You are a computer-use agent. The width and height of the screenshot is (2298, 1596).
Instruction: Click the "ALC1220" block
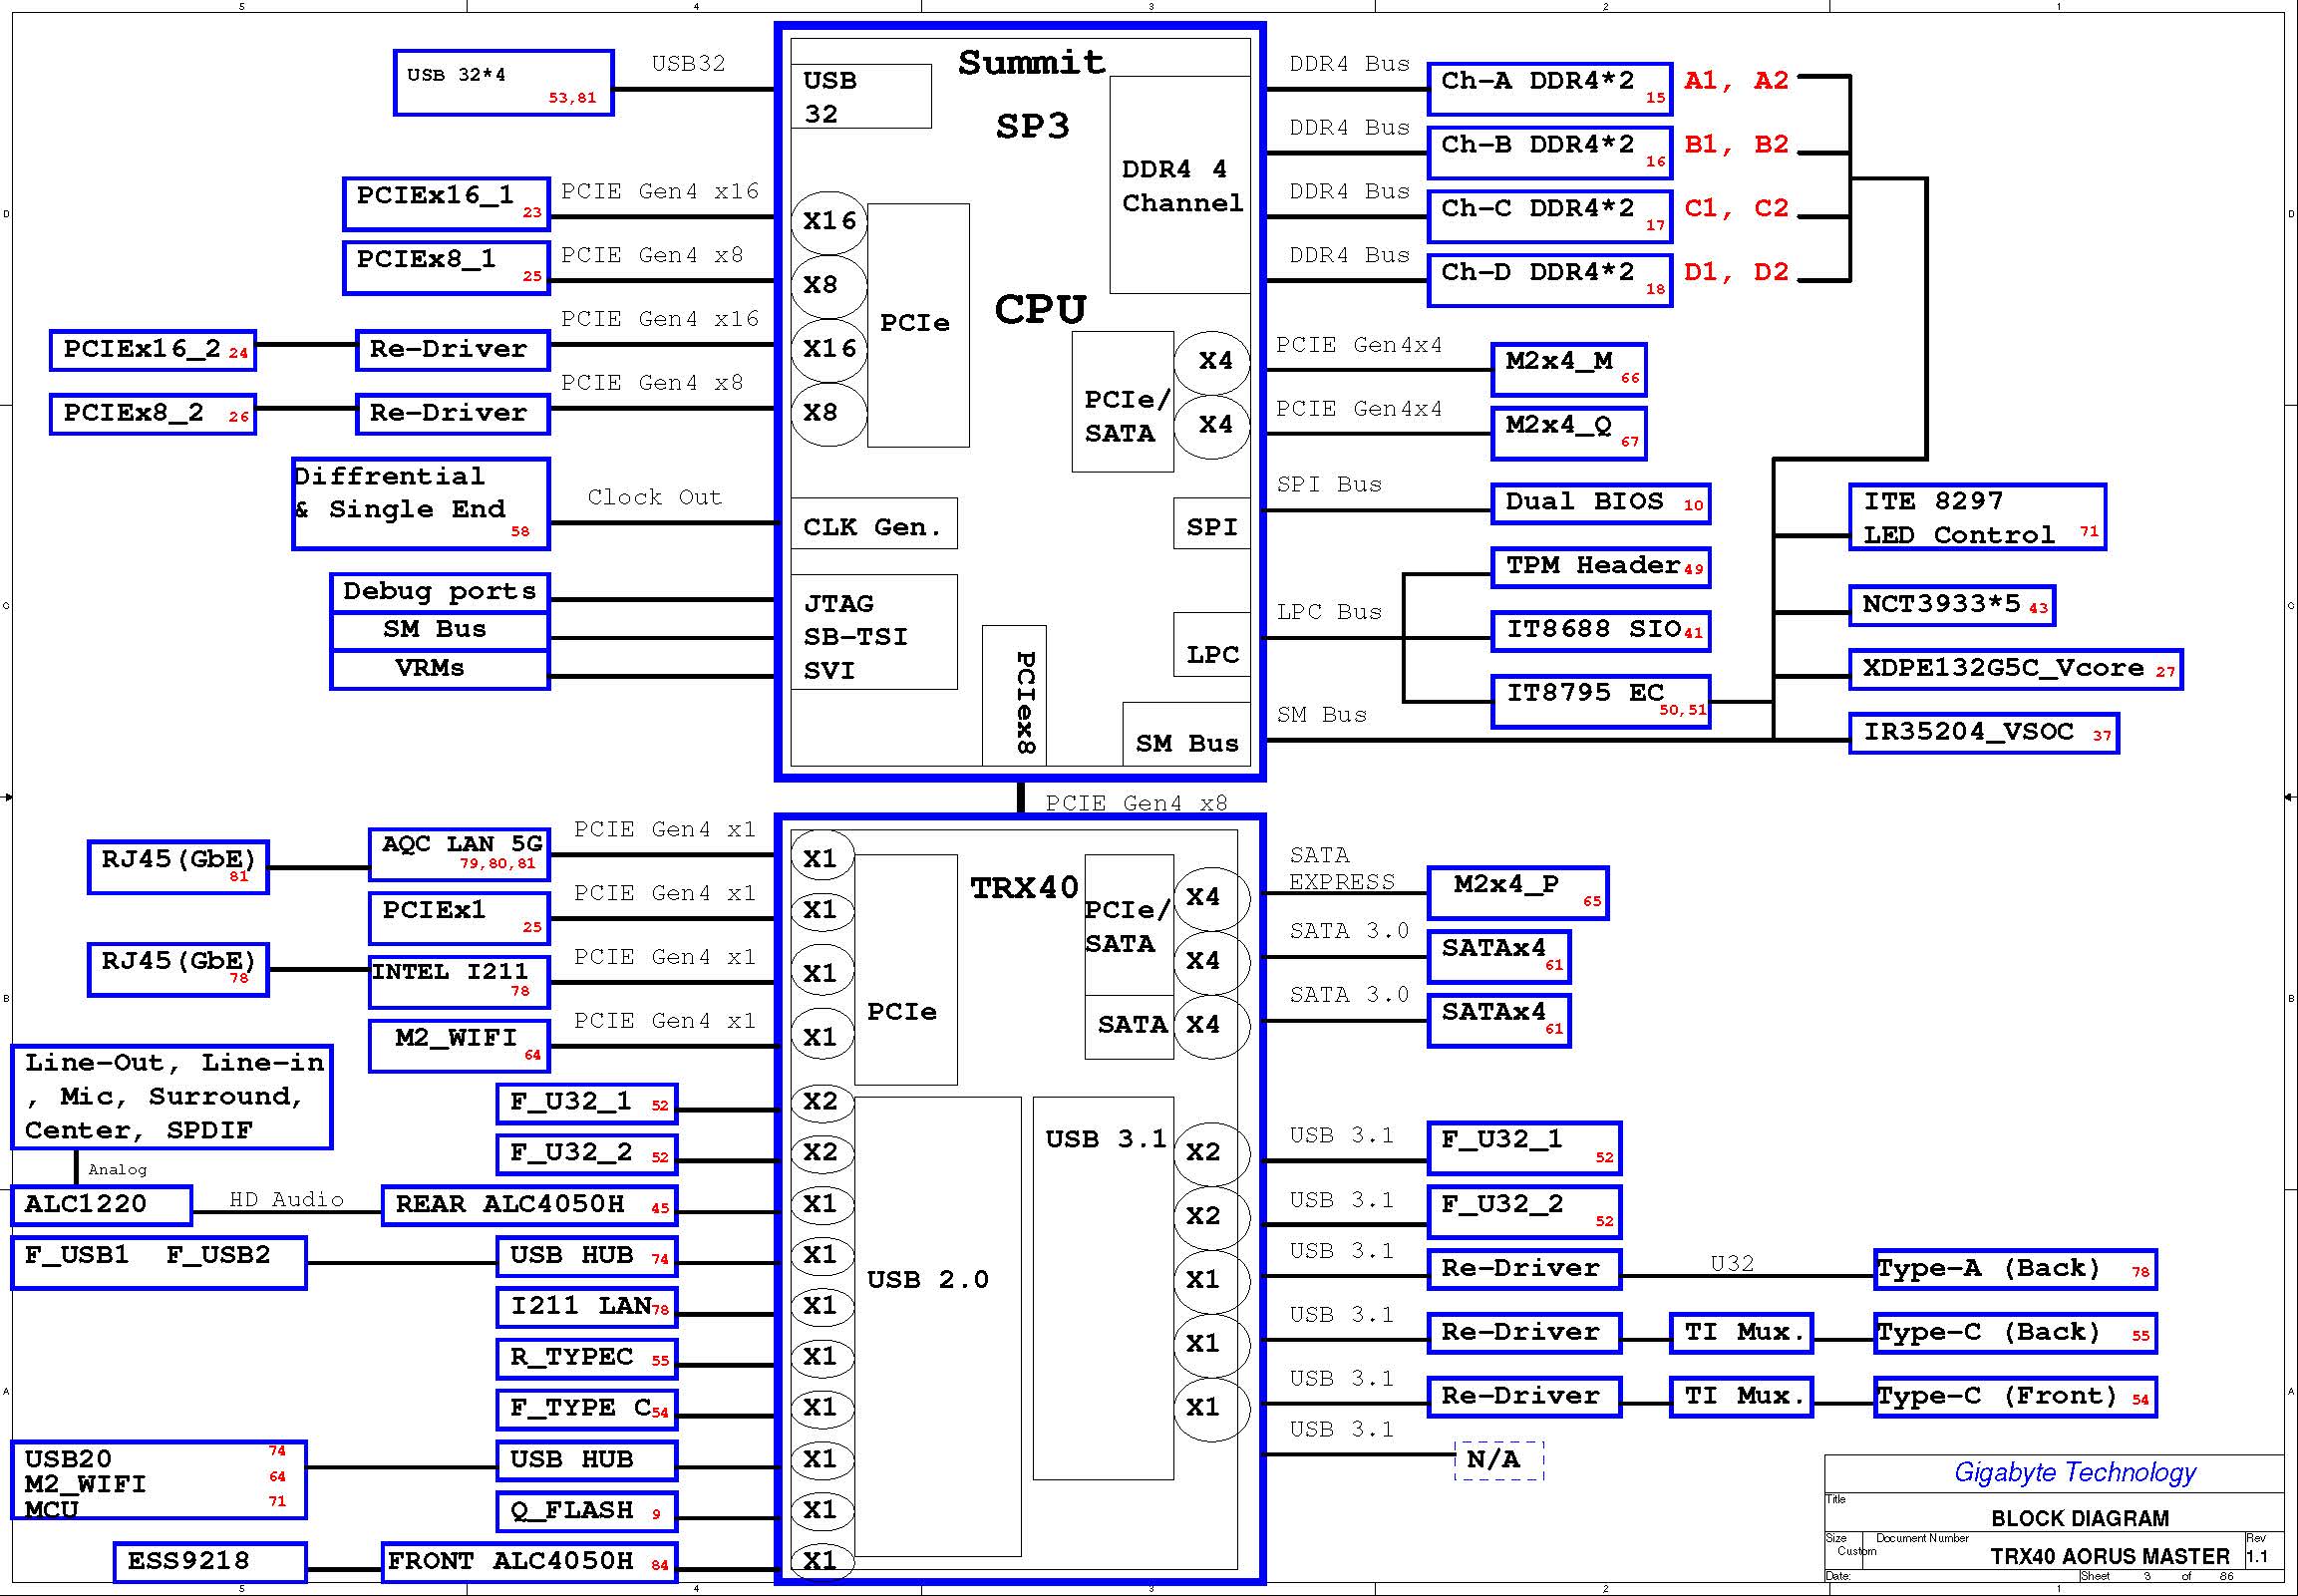tap(101, 1206)
